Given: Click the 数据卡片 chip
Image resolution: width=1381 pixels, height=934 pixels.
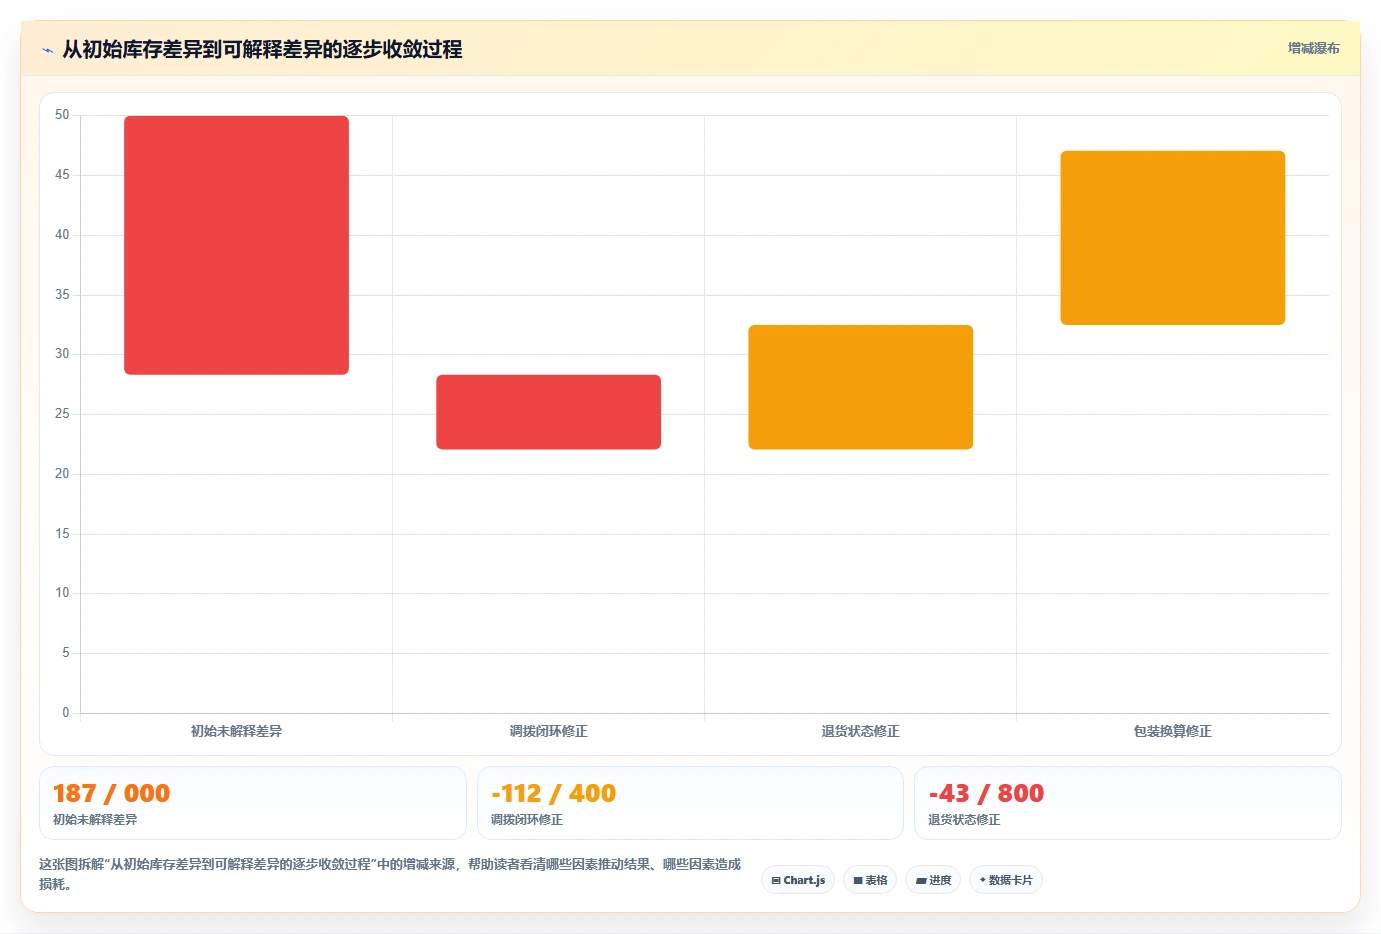Looking at the screenshot, I should pos(1005,880).
